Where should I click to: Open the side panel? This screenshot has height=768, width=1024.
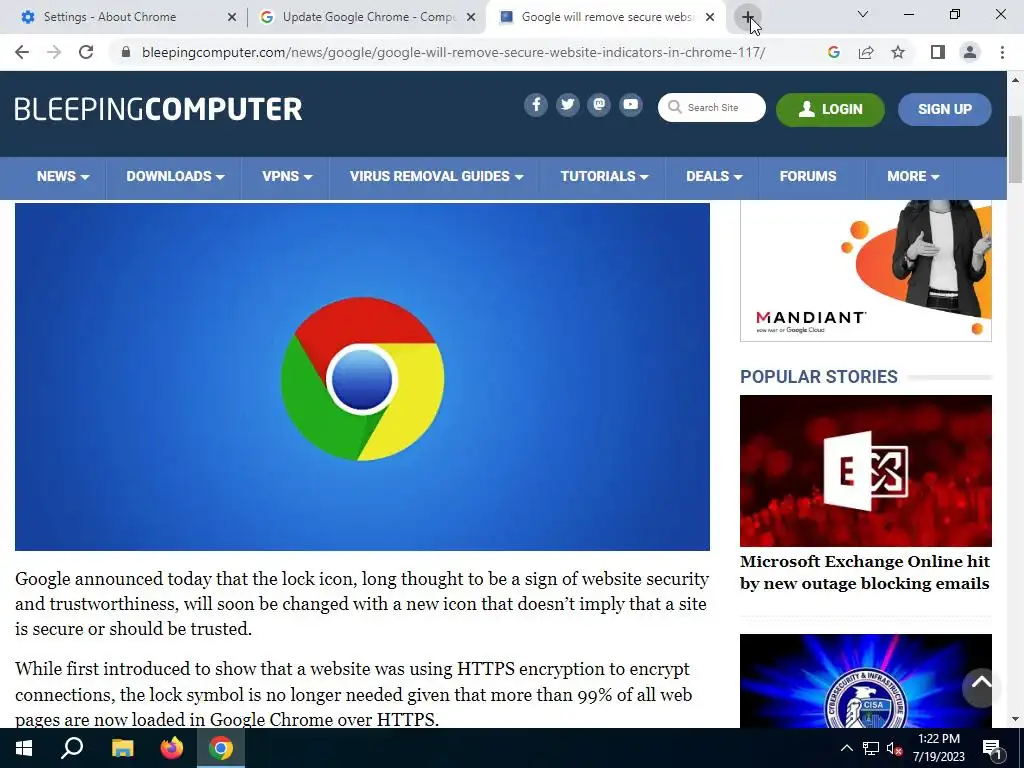point(938,52)
